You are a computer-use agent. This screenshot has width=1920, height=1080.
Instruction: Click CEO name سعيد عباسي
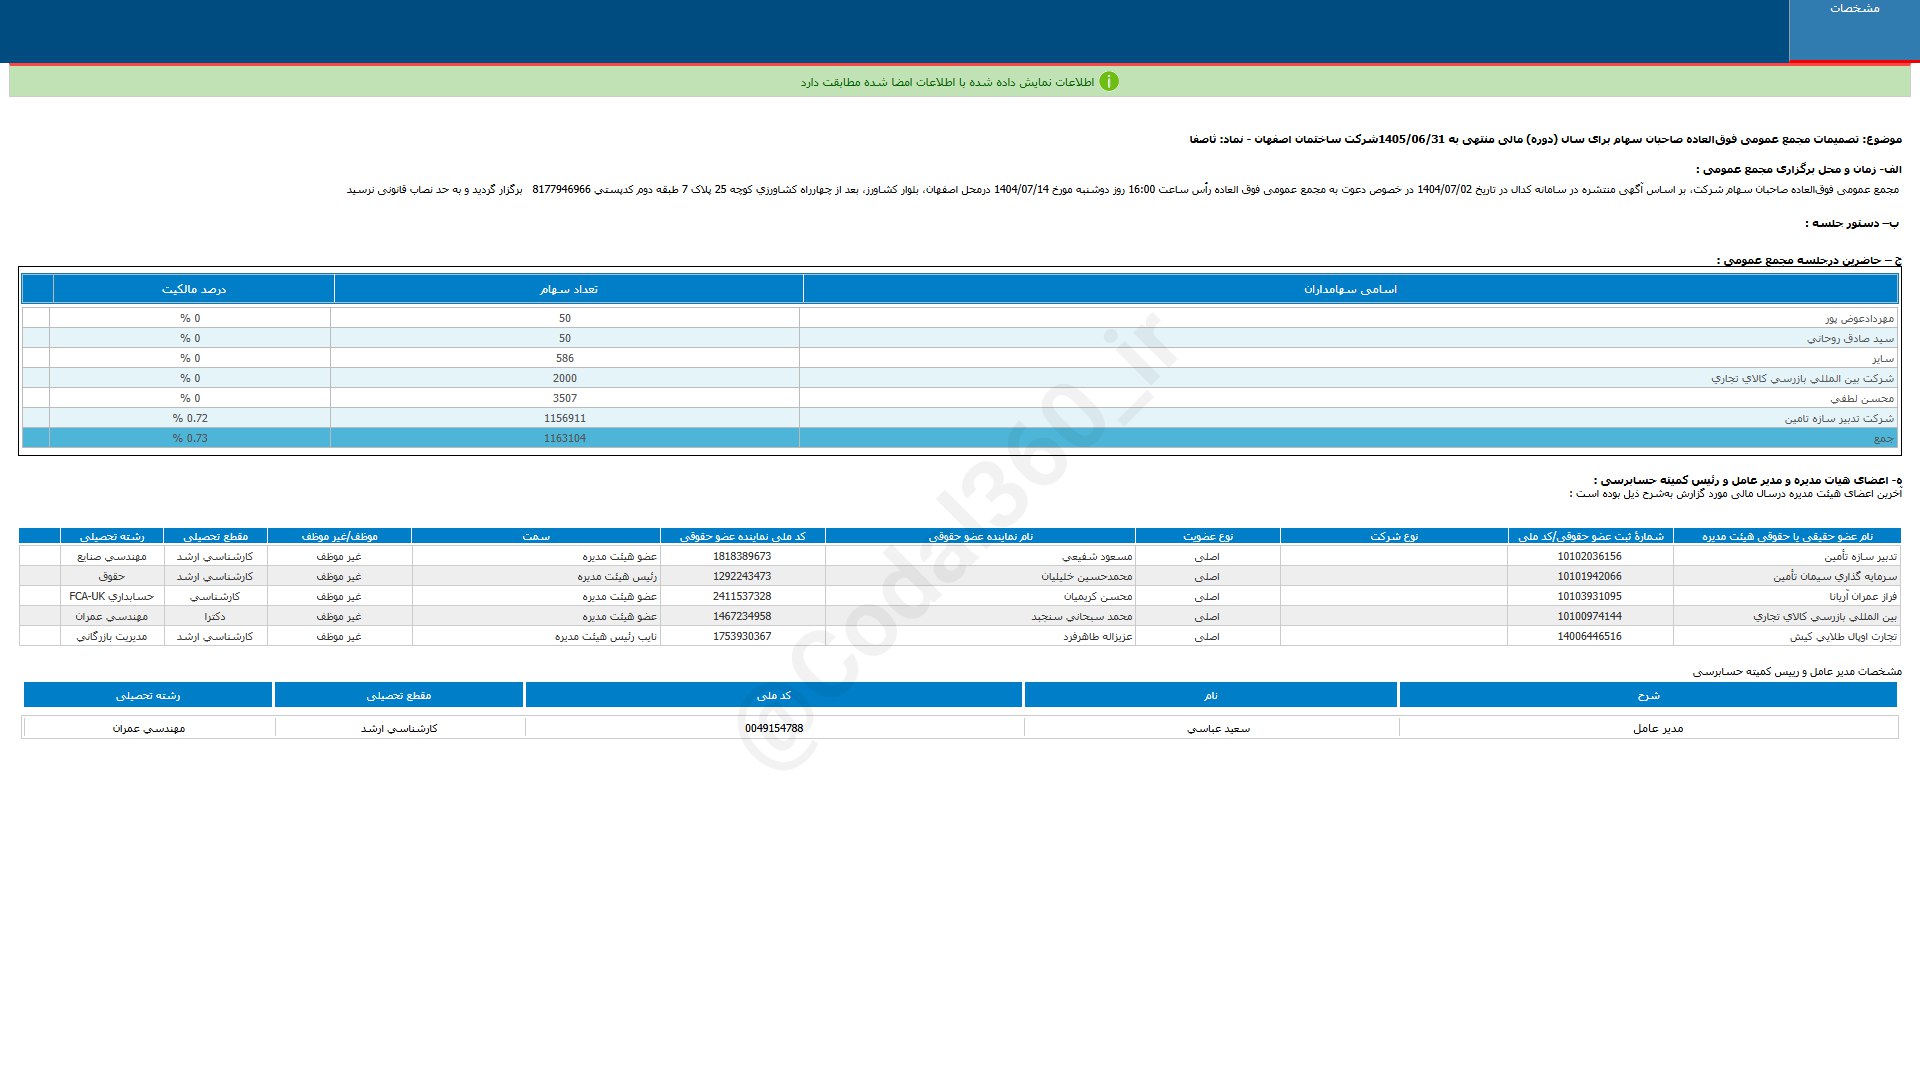(x=1218, y=728)
